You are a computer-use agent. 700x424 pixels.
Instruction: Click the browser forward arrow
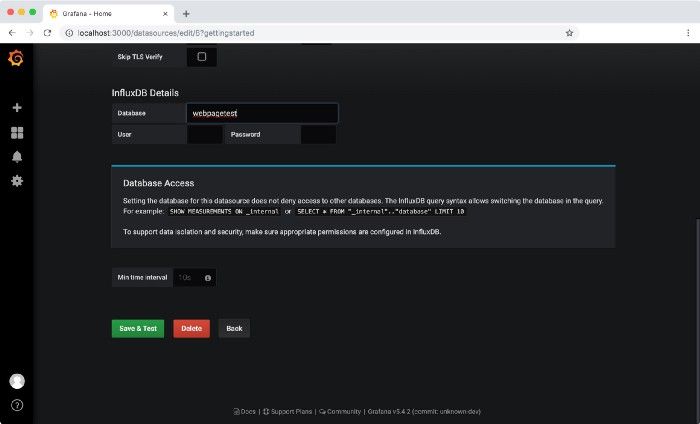click(29, 33)
